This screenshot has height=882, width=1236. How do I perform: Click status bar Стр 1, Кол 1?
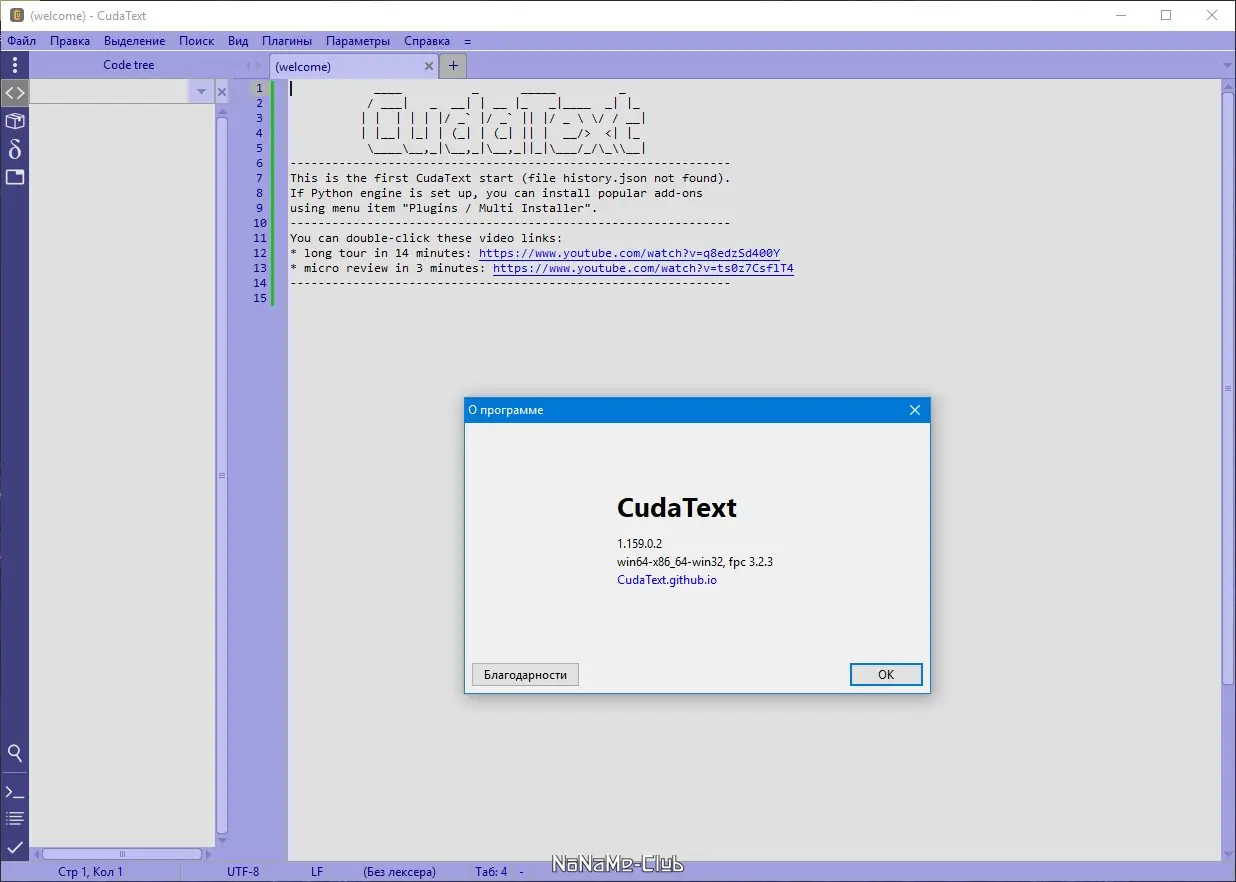click(91, 872)
